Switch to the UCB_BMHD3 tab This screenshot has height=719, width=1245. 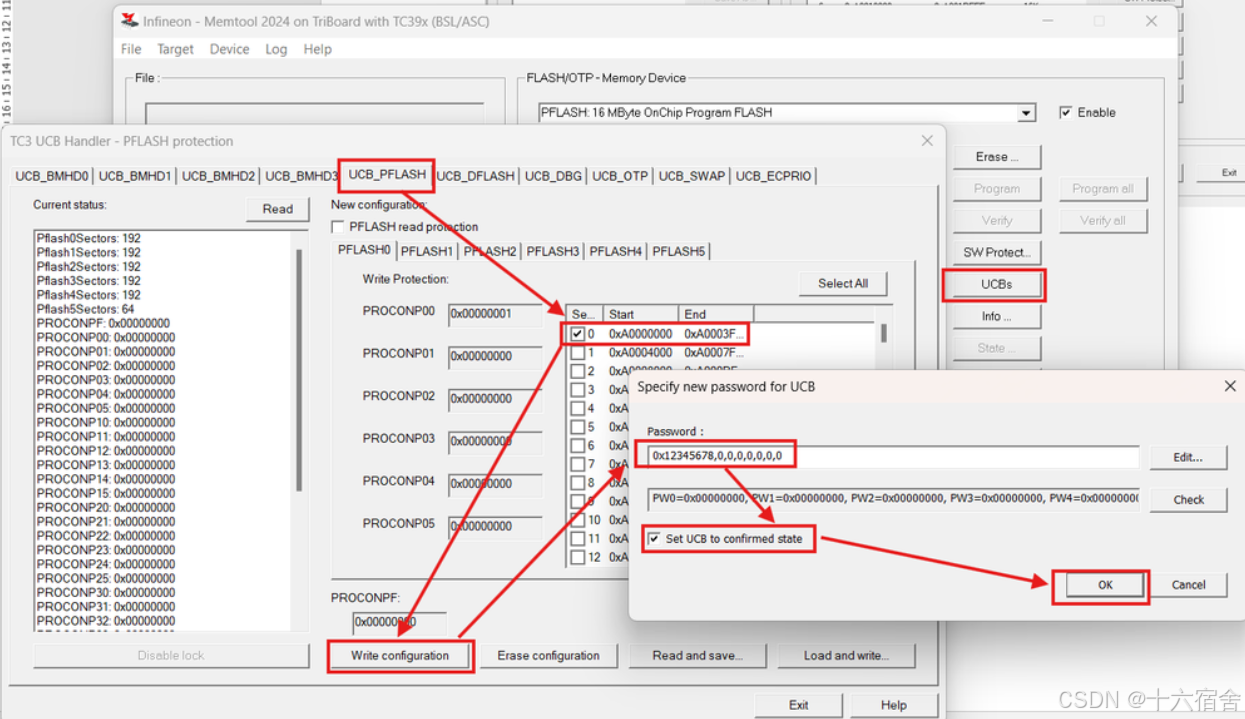pyautogui.click(x=300, y=176)
